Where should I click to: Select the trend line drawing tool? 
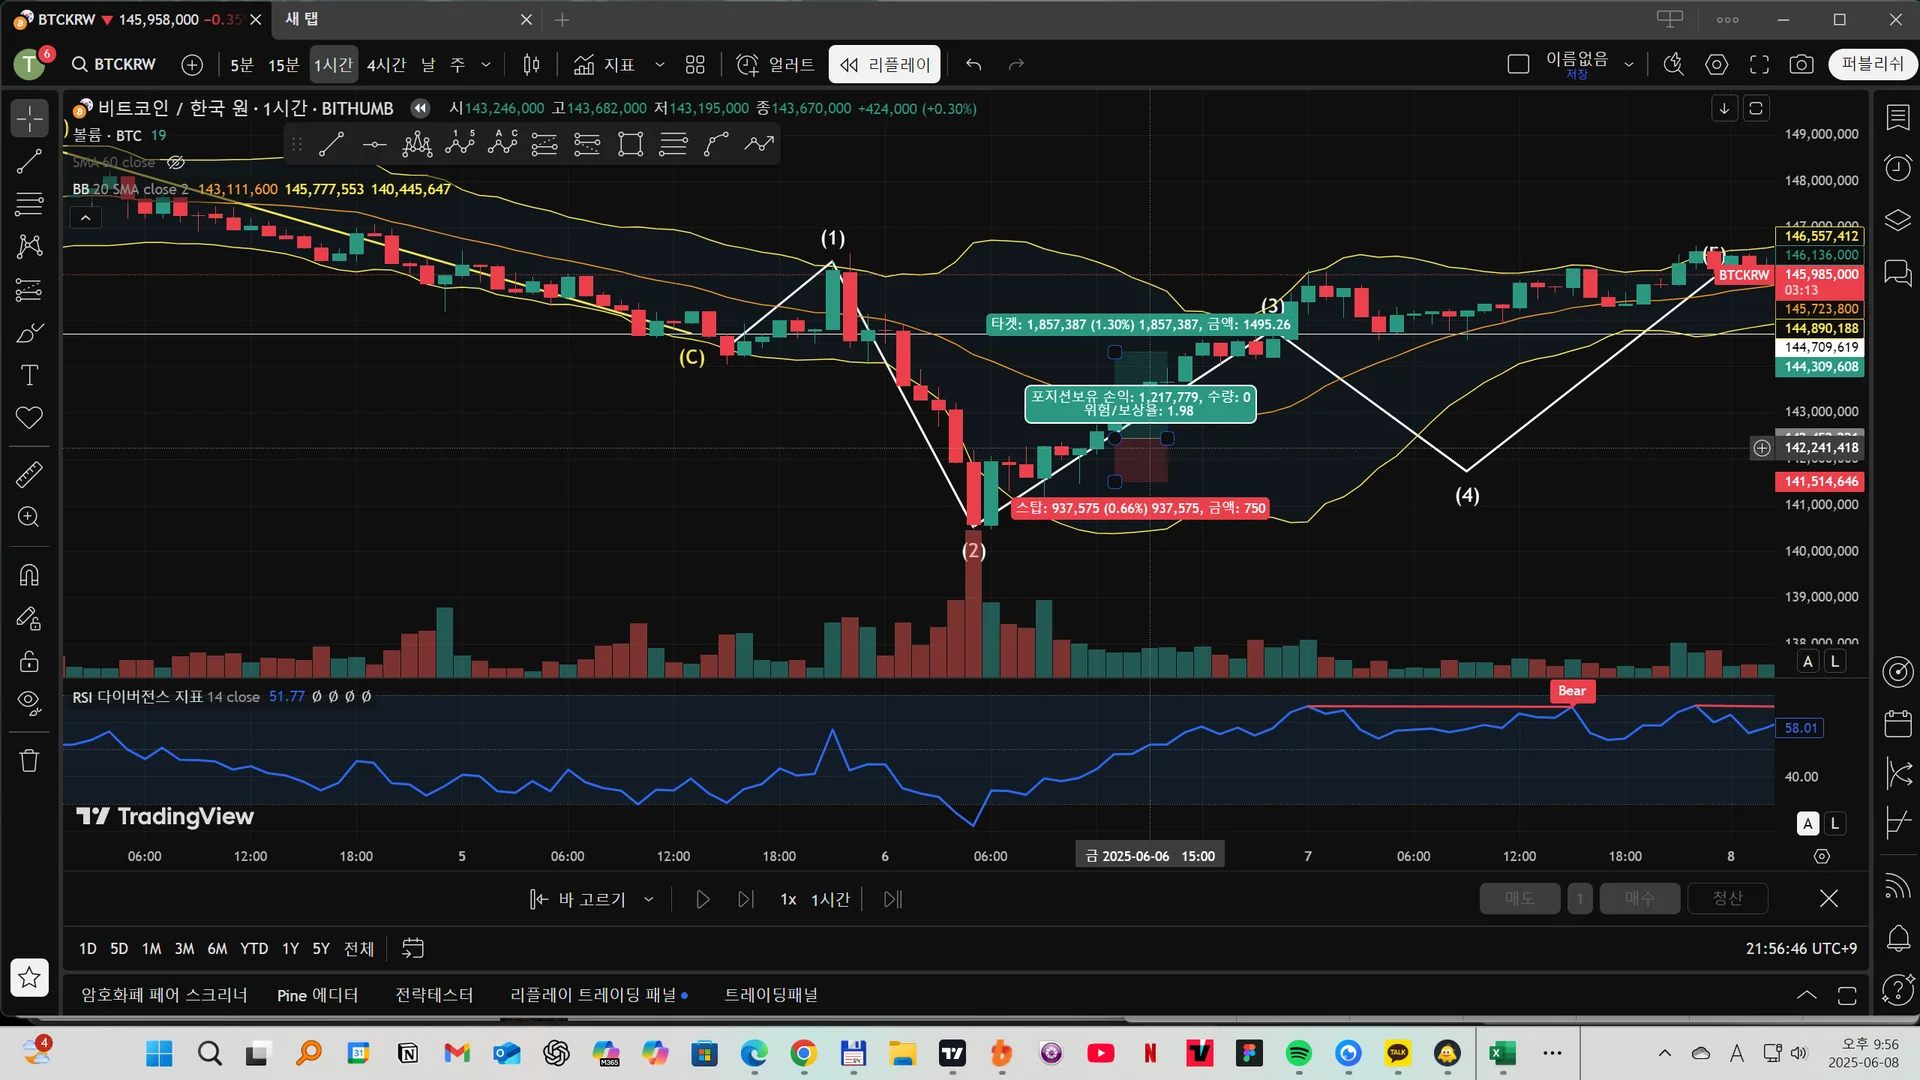tap(29, 161)
